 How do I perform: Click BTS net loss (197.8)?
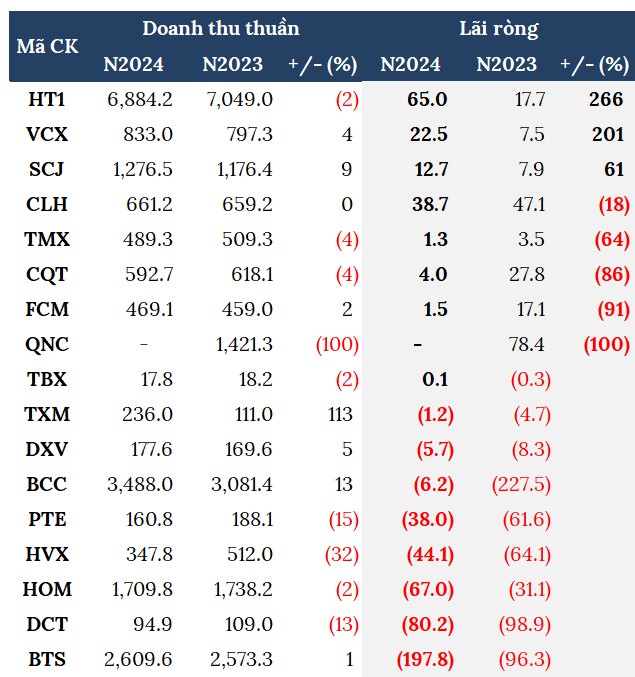tap(423, 659)
